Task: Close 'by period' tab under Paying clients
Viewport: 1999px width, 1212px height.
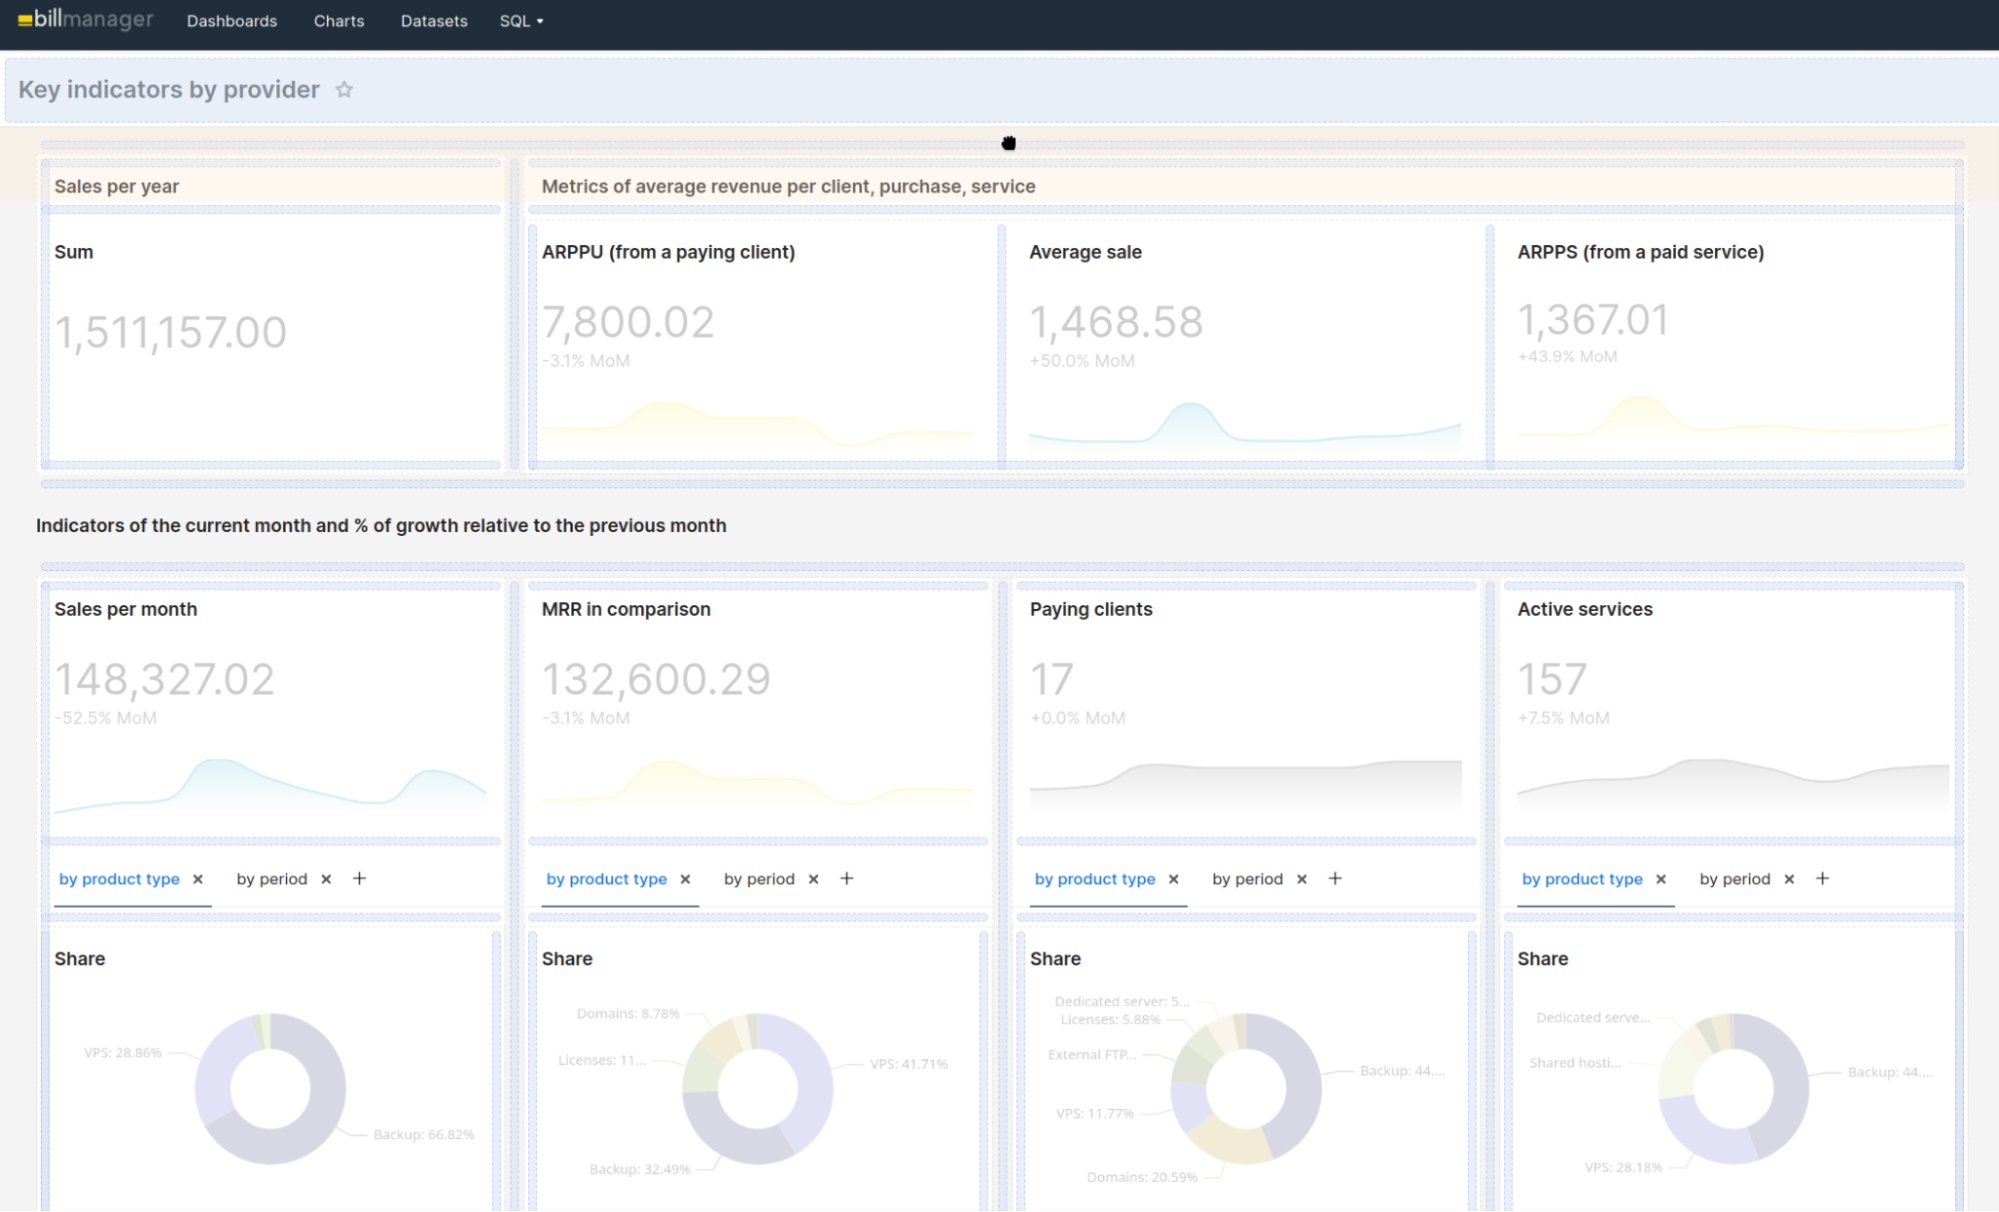Action: [x=1302, y=879]
